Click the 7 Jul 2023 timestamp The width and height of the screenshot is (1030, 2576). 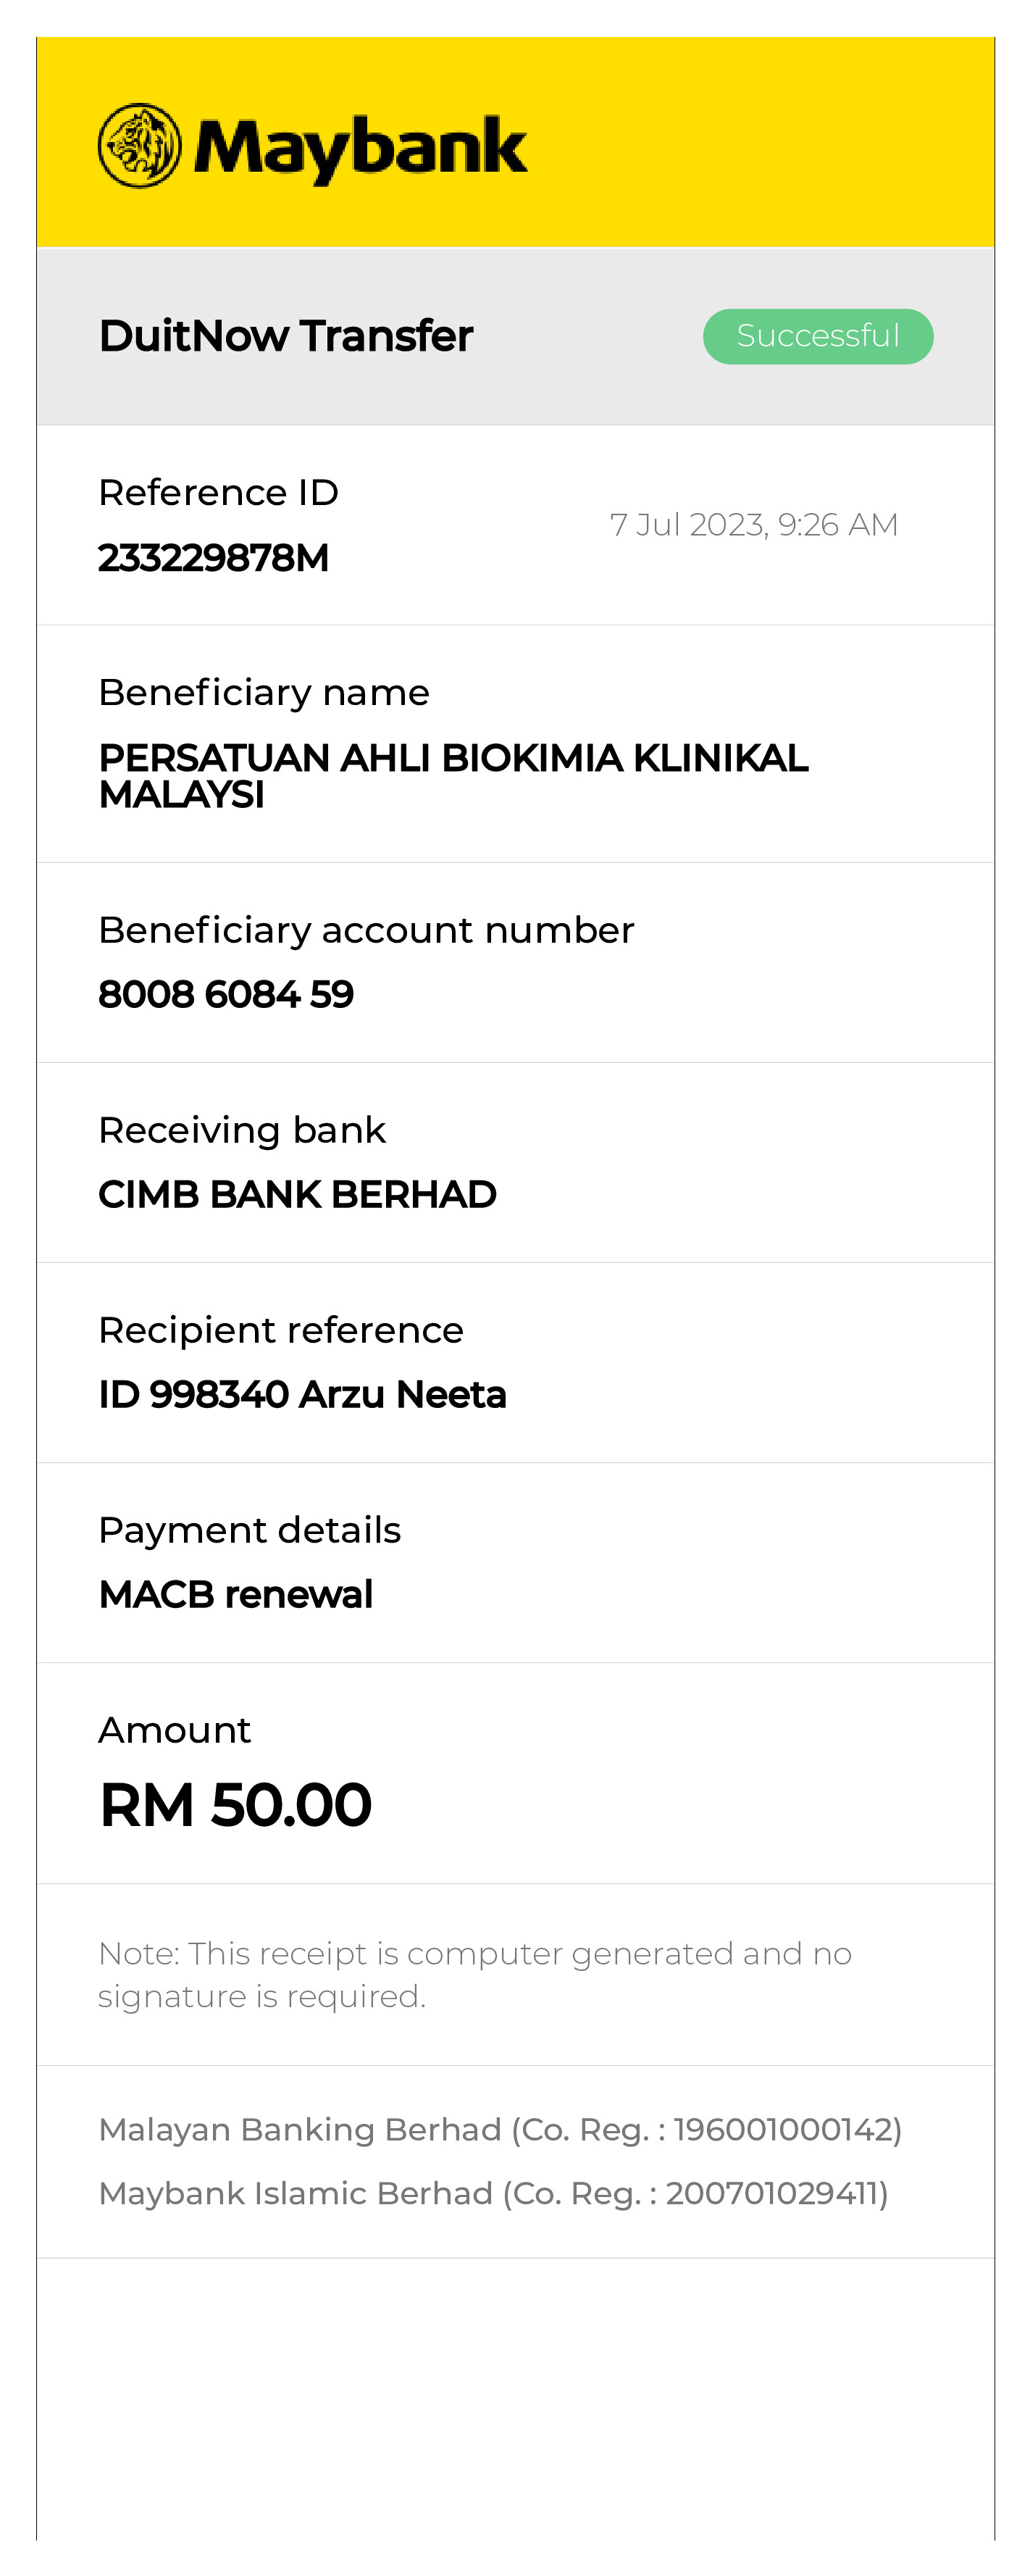click(x=753, y=524)
